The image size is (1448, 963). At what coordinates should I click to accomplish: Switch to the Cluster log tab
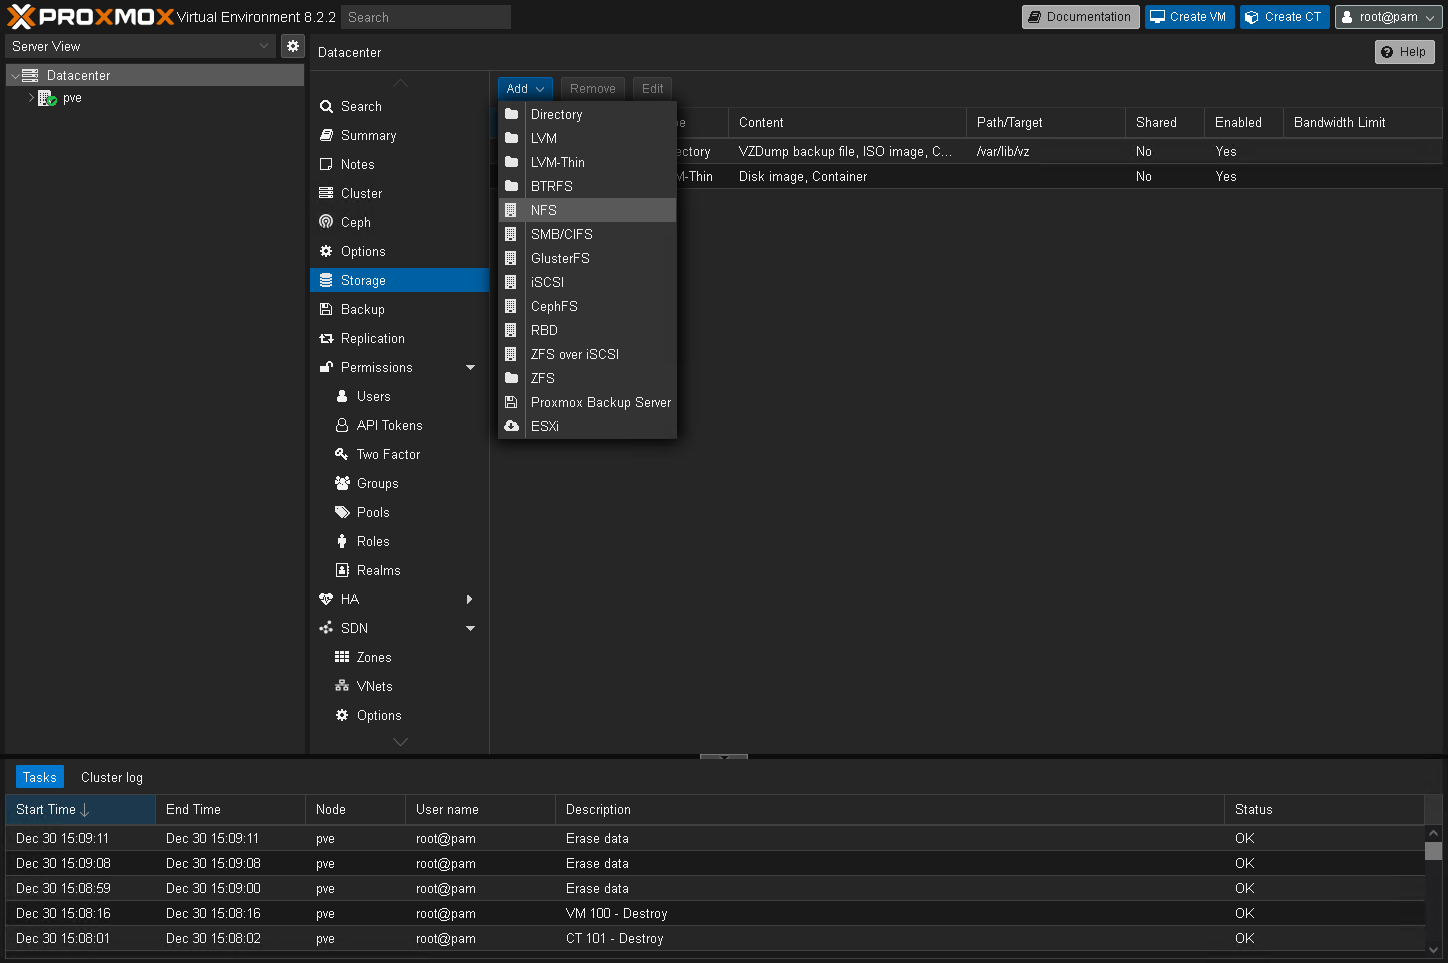tap(111, 777)
